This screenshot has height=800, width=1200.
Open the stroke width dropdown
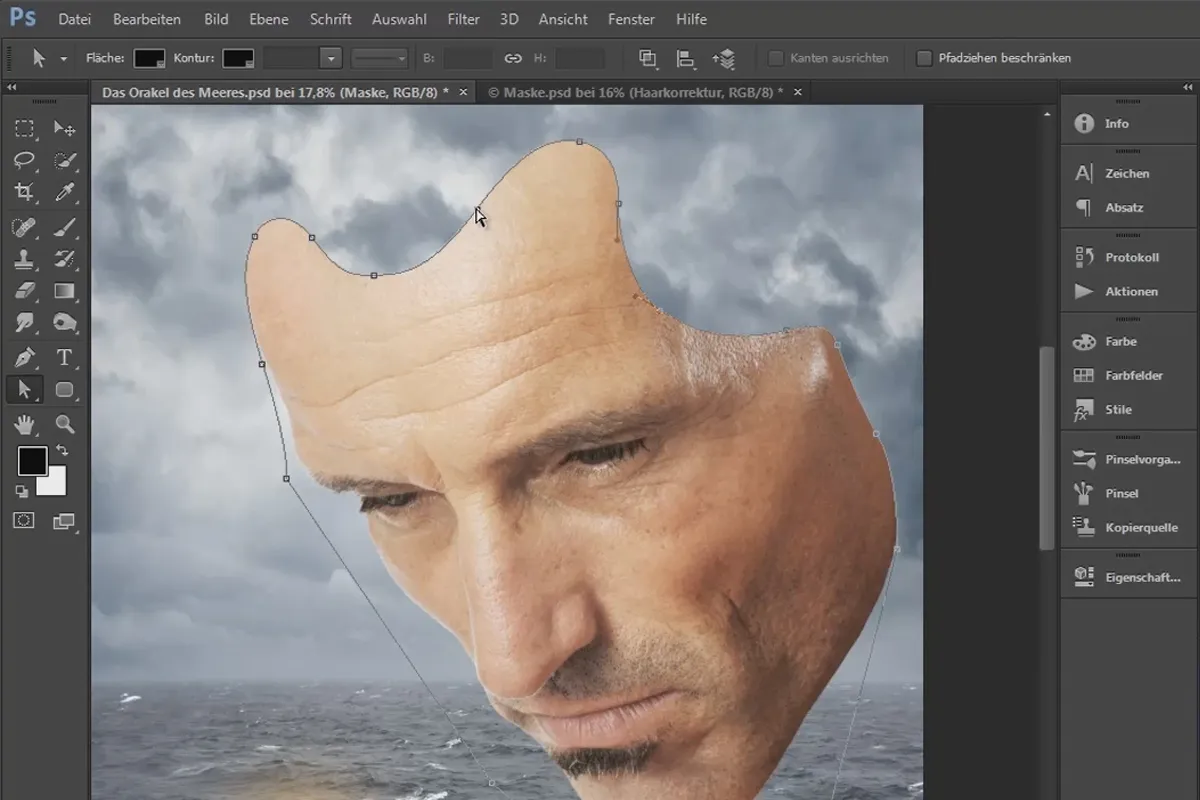331,58
